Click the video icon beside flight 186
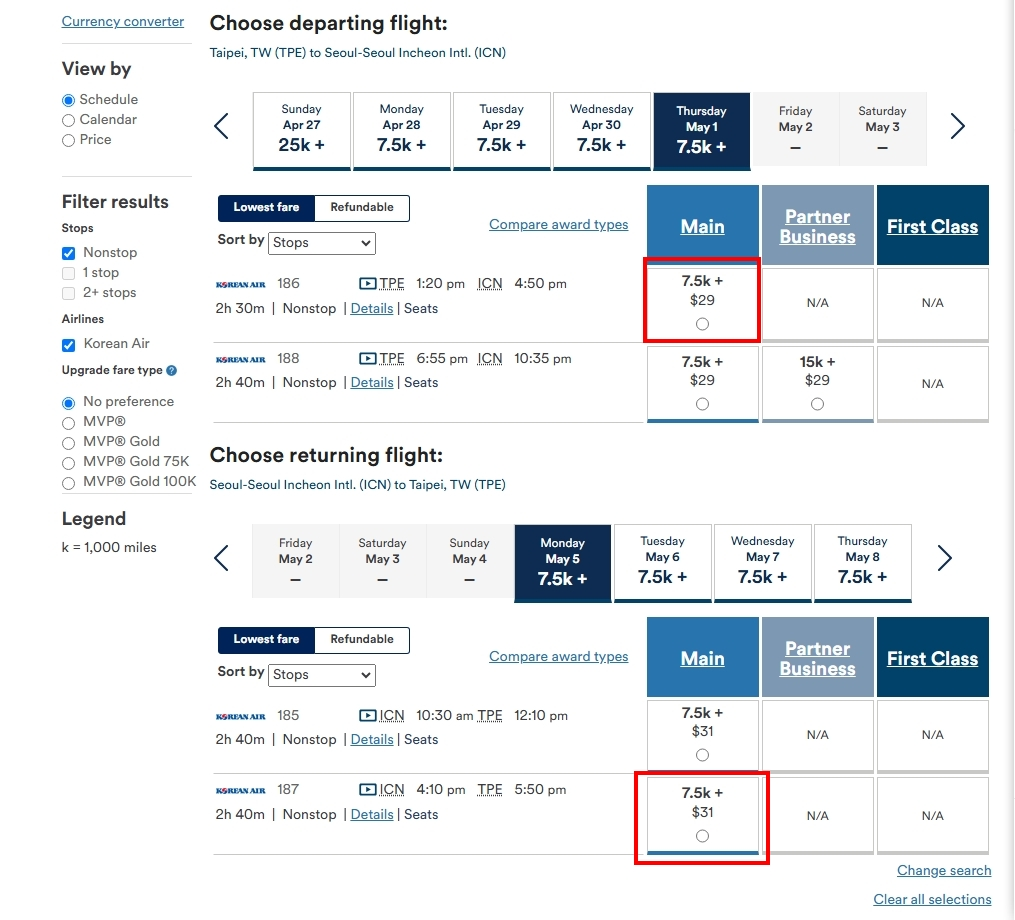The image size is (1015, 920). (367, 284)
